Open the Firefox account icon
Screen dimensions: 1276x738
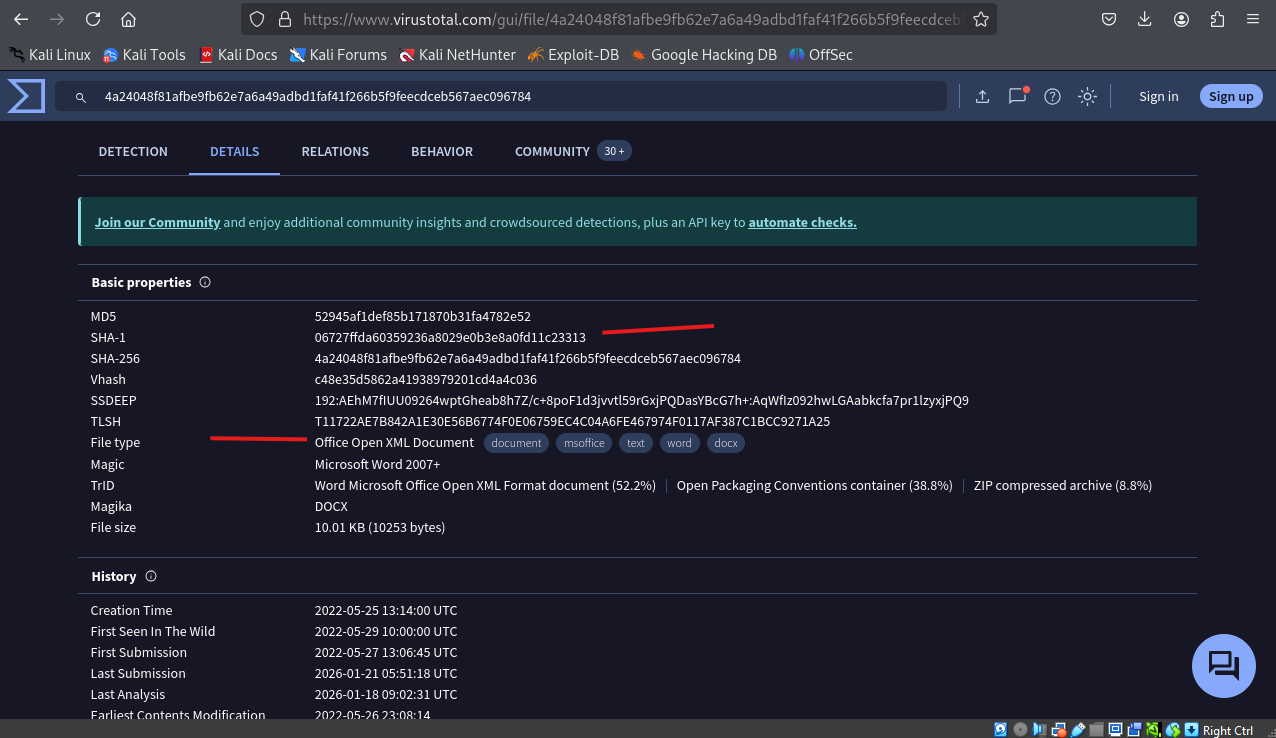(x=1181, y=19)
